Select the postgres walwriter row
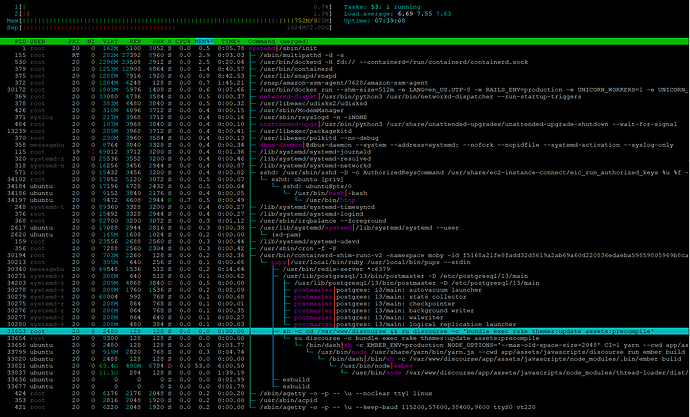 [345, 317]
